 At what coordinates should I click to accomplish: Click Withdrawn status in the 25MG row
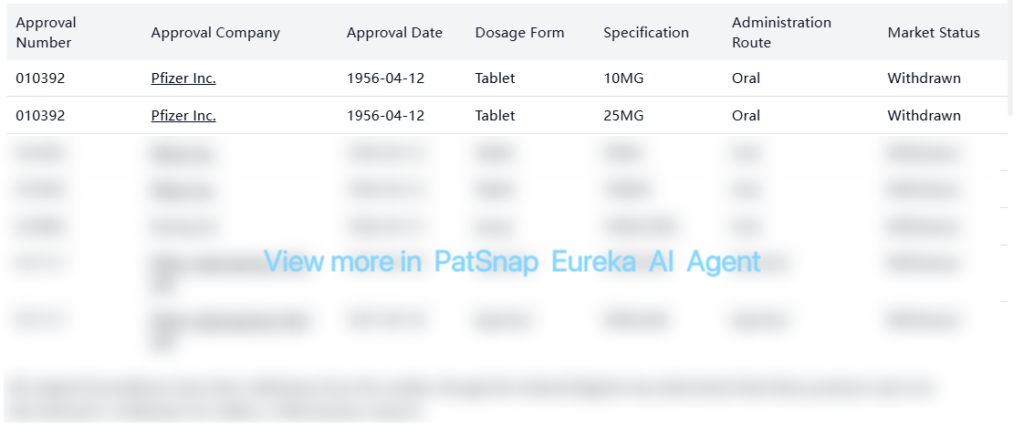[924, 115]
